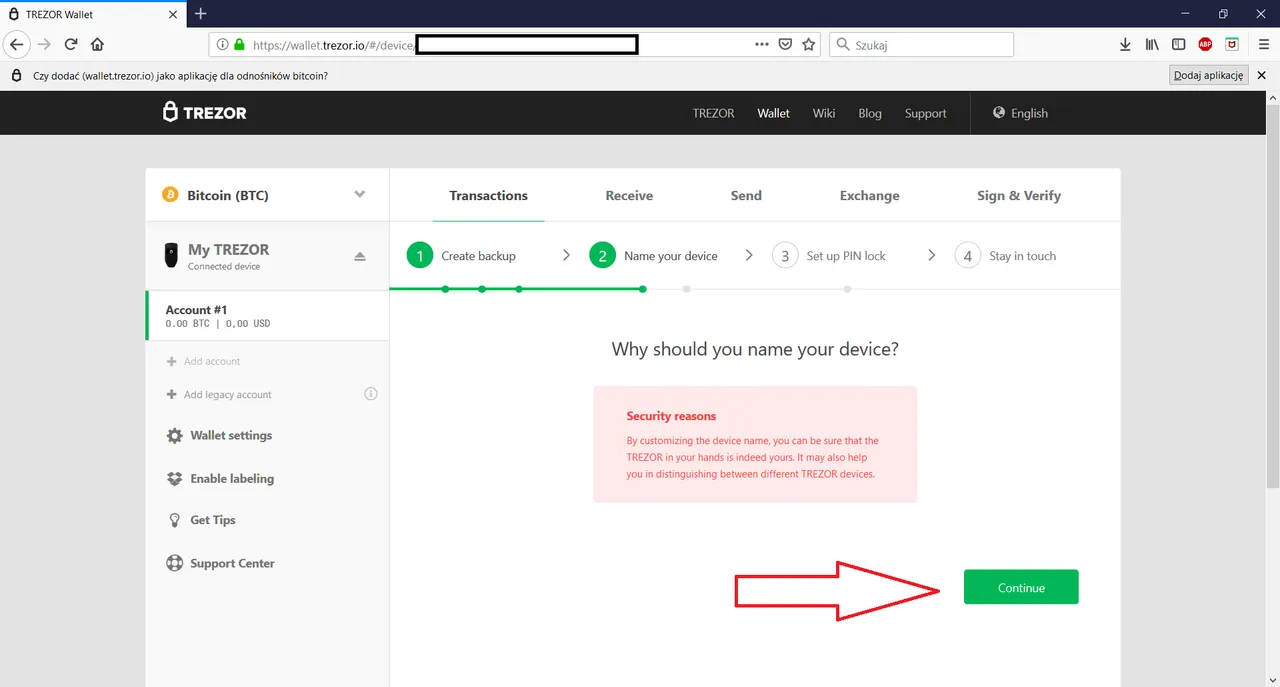Switch to the Transactions tab
Image resolution: width=1280 pixels, height=687 pixels.
(488, 195)
